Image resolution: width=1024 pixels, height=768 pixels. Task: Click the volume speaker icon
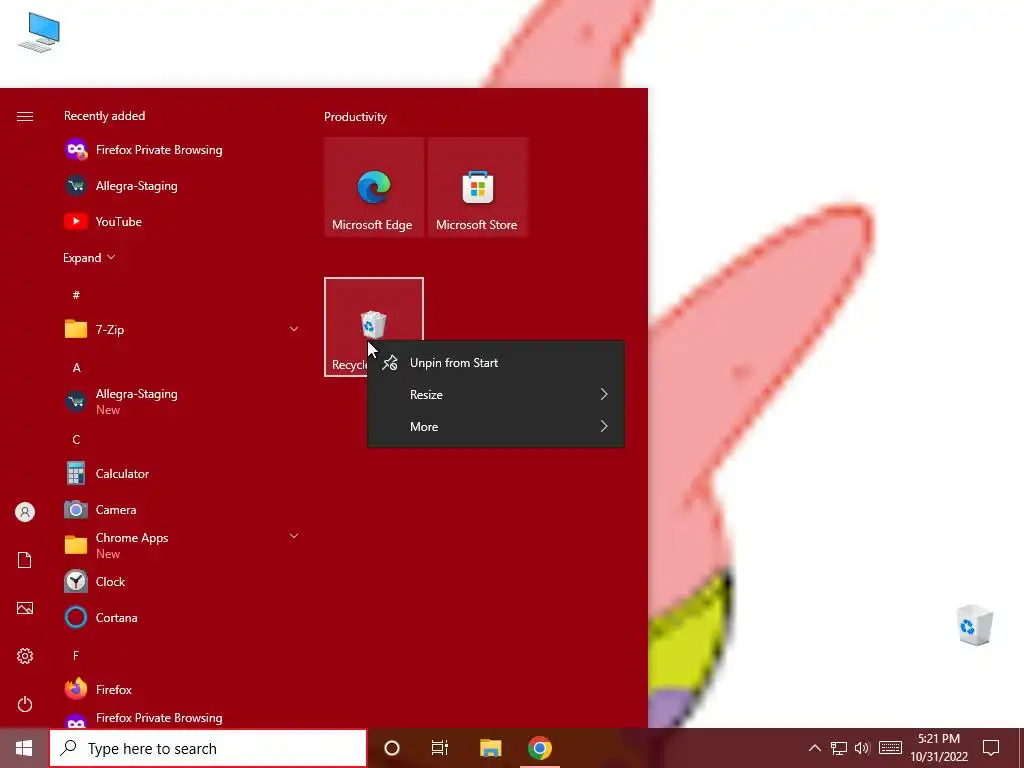(862, 748)
